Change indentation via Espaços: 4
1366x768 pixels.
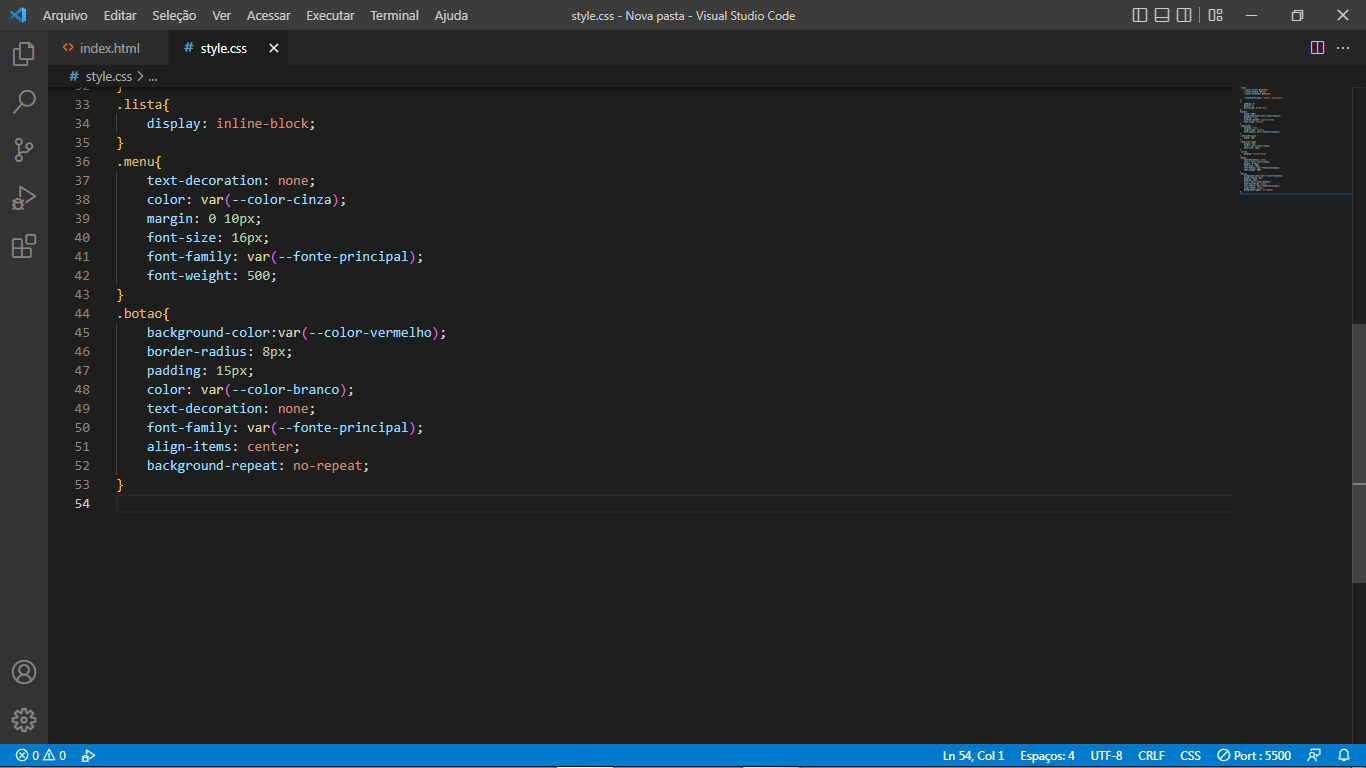pos(1047,756)
